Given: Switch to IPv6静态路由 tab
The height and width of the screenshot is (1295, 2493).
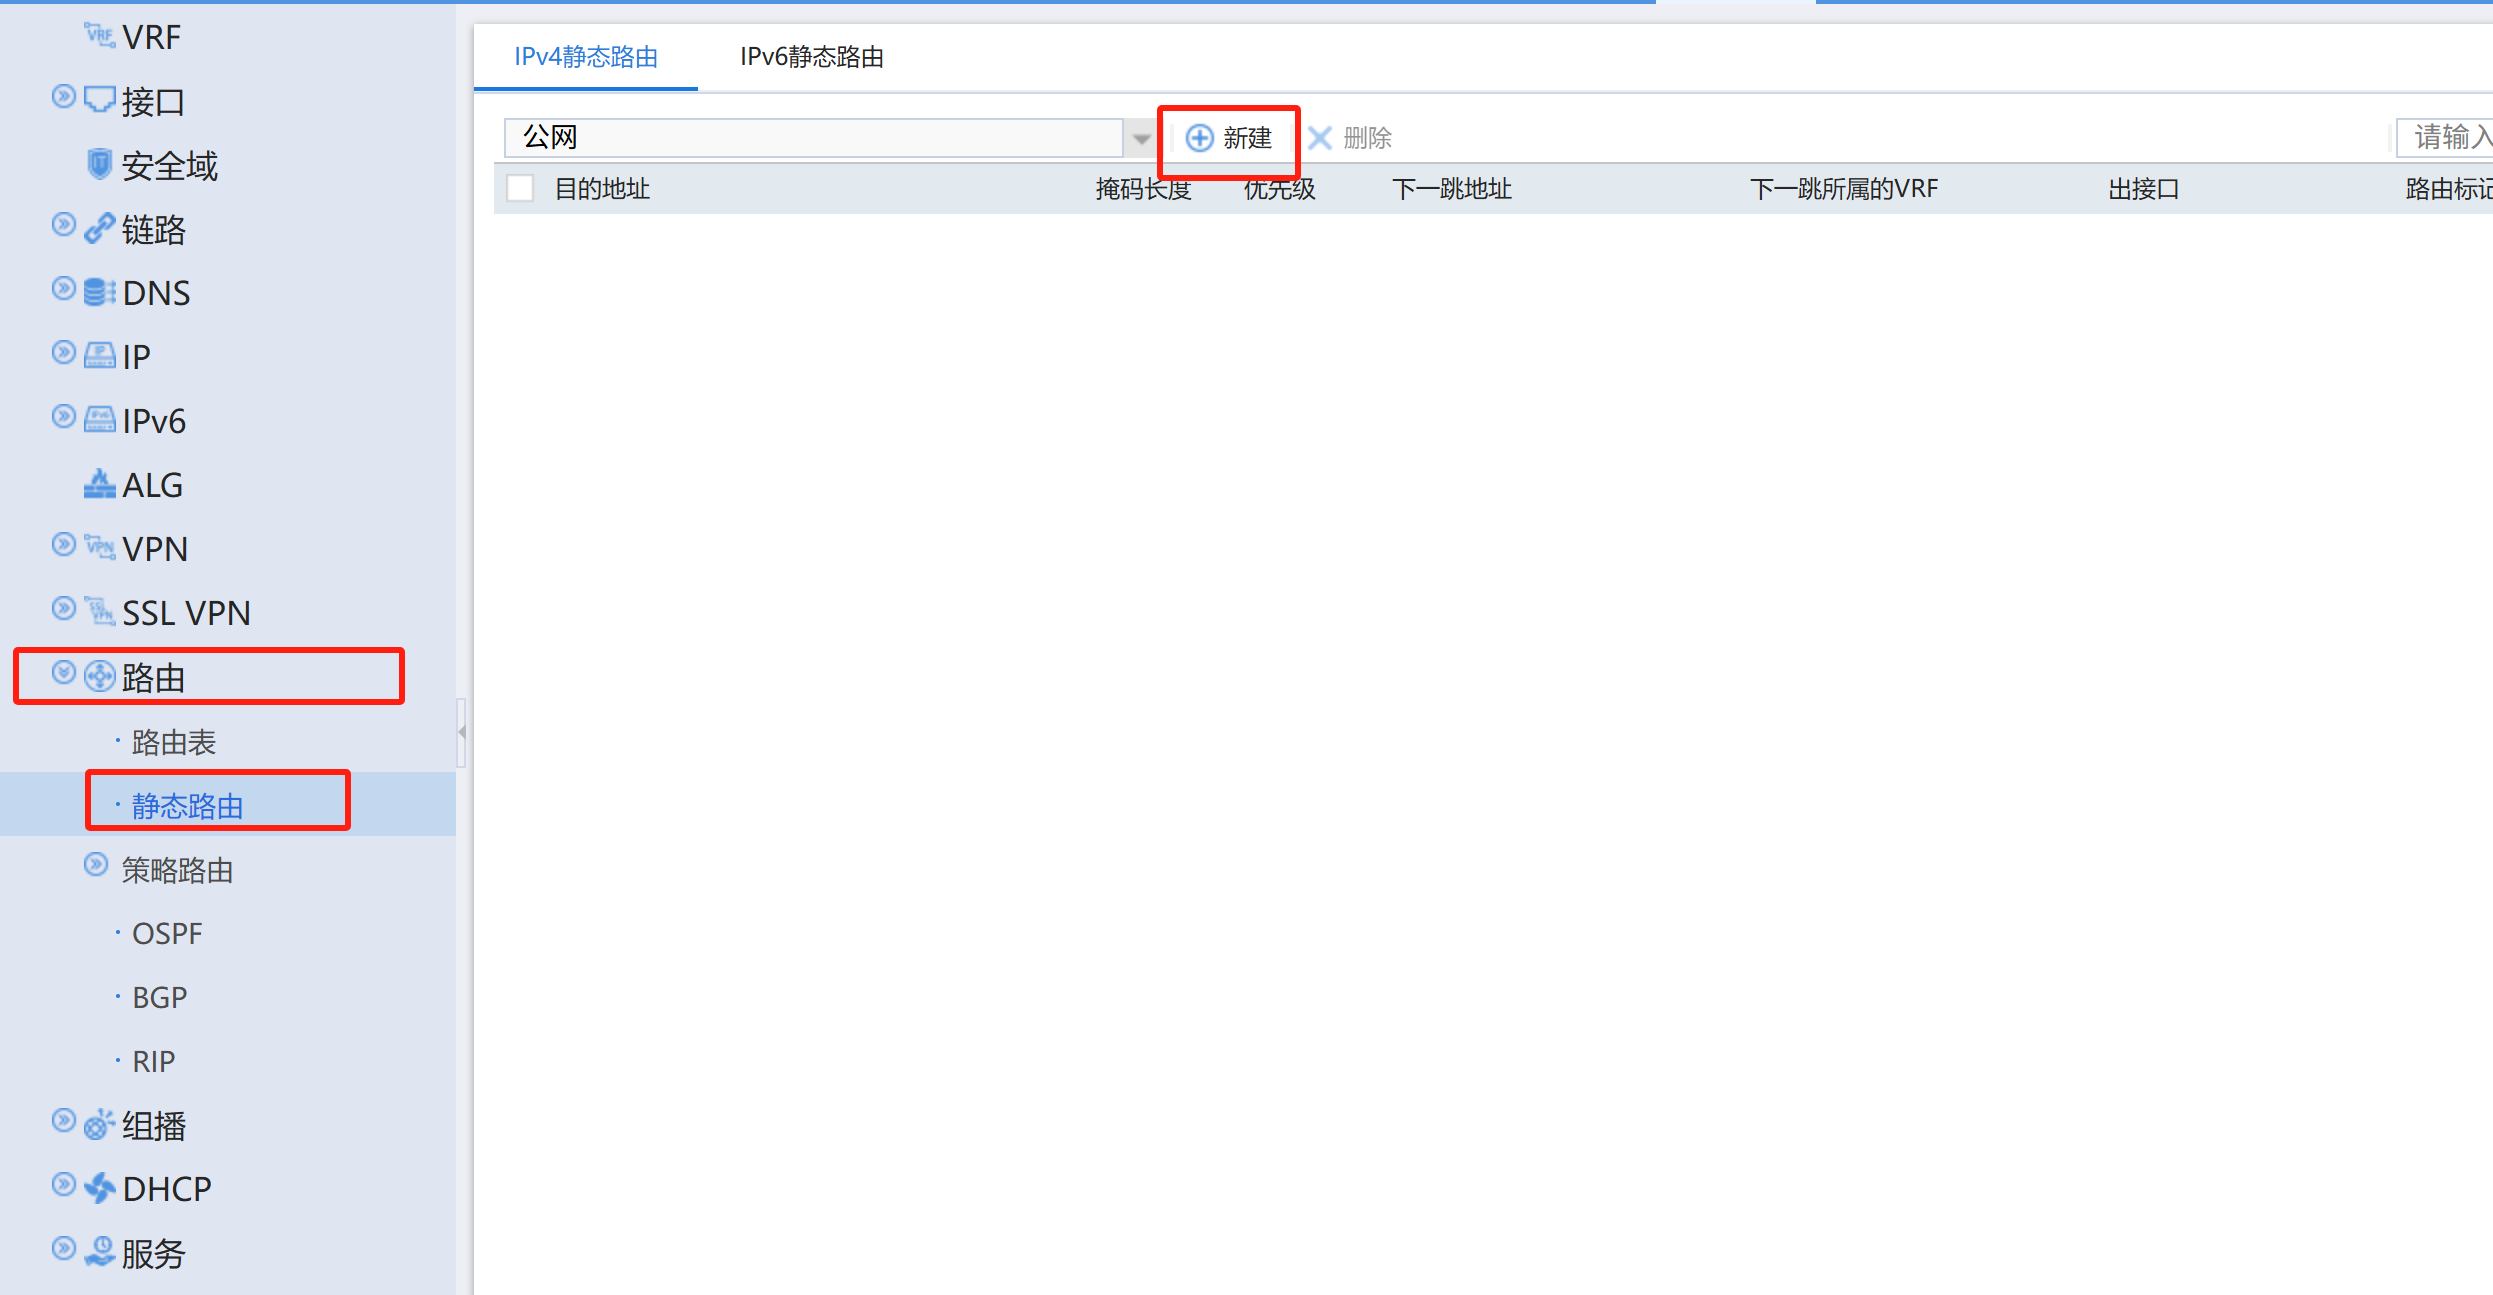Looking at the screenshot, I should 811,57.
